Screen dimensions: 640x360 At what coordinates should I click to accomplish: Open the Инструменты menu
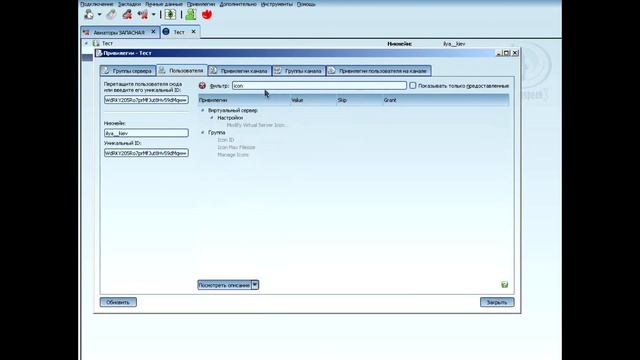[277, 4]
